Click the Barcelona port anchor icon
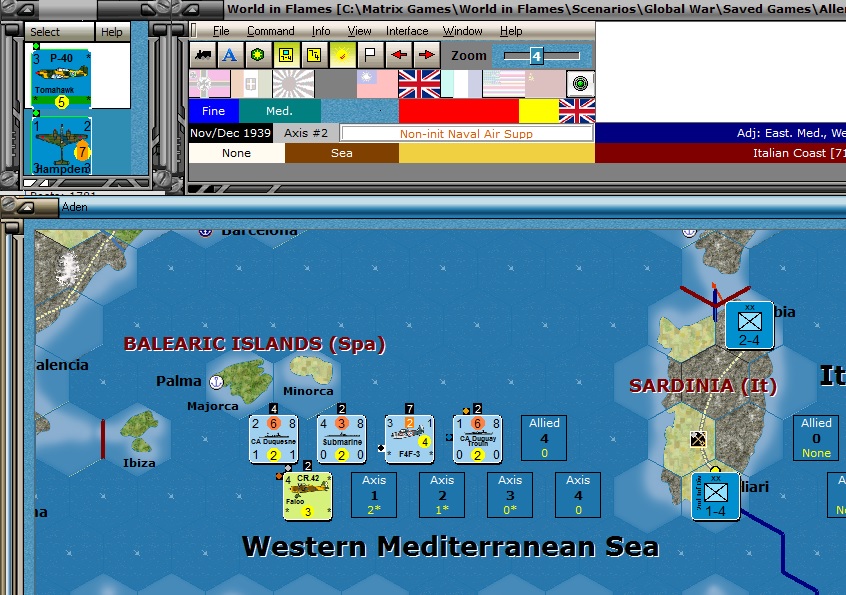Image resolution: width=846 pixels, height=595 pixels. 205,233
